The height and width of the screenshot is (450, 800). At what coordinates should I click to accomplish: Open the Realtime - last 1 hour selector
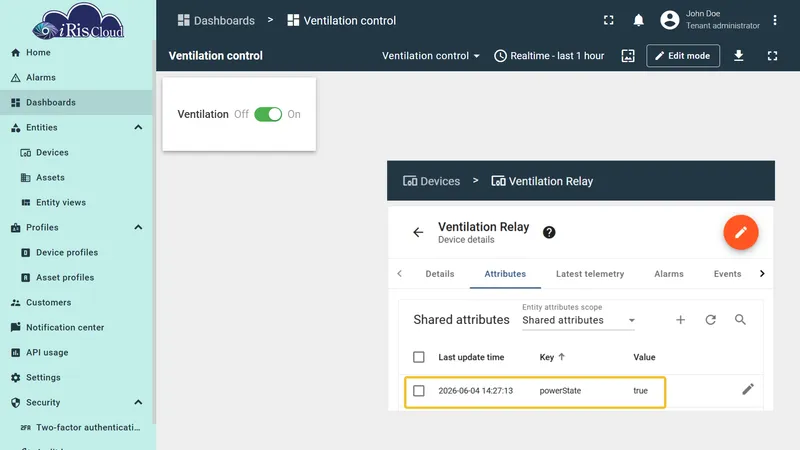tap(549, 56)
